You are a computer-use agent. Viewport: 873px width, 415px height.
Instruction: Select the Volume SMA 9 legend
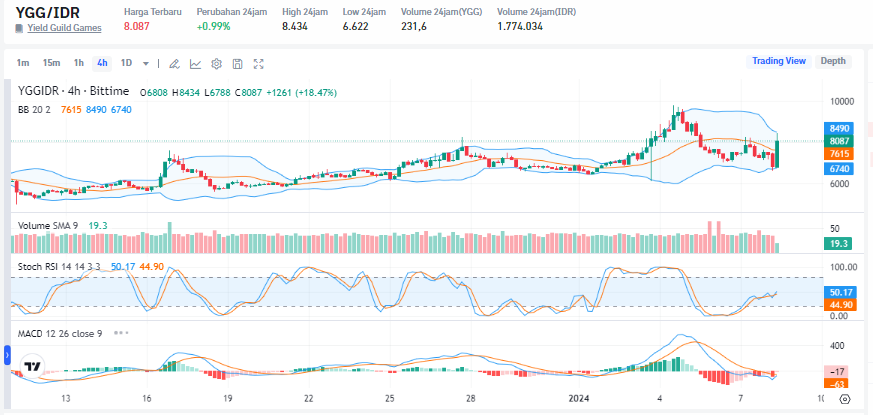tap(48, 226)
